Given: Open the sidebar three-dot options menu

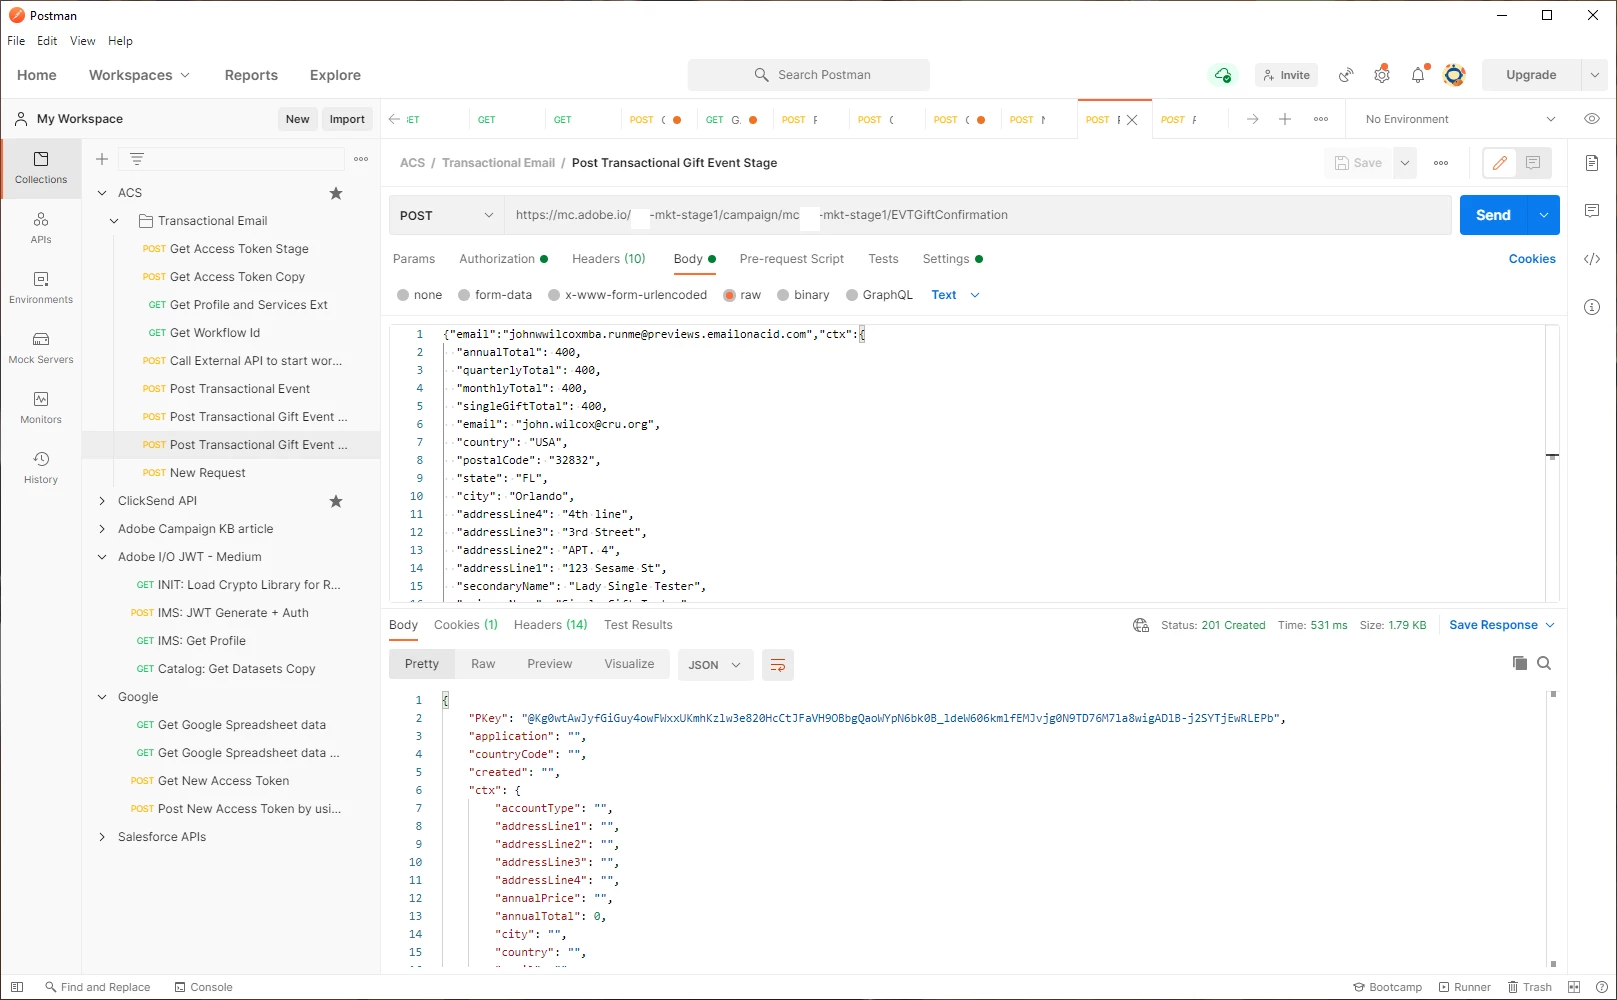Looking at the screenshot, I should pyautogui.click(x=361, y=159).
